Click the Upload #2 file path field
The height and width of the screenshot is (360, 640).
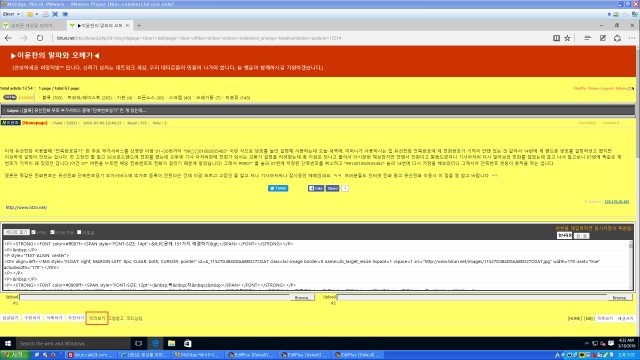[x=472, y=298]
